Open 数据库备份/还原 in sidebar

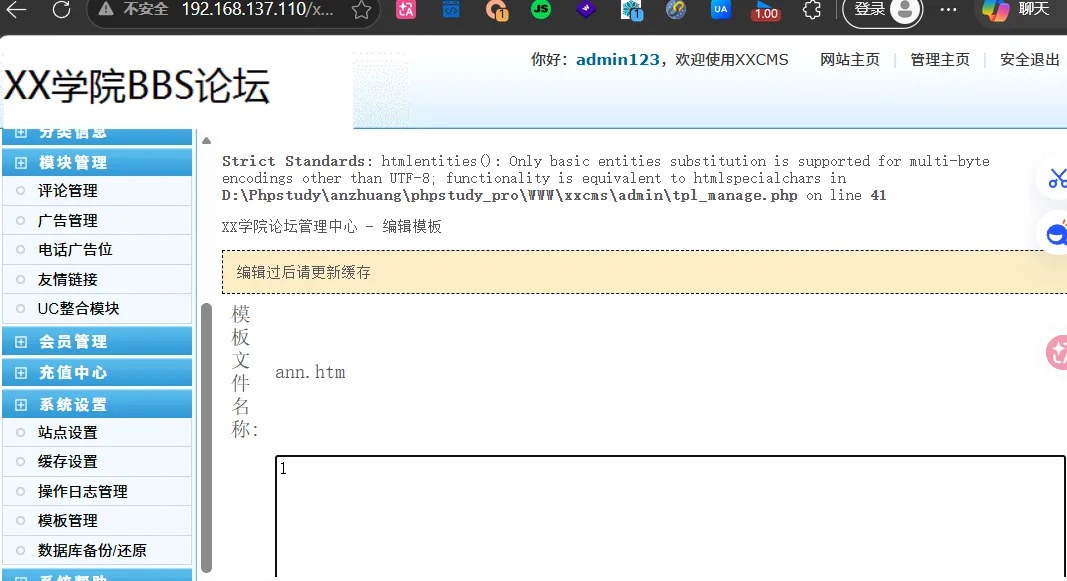(92, 550)
